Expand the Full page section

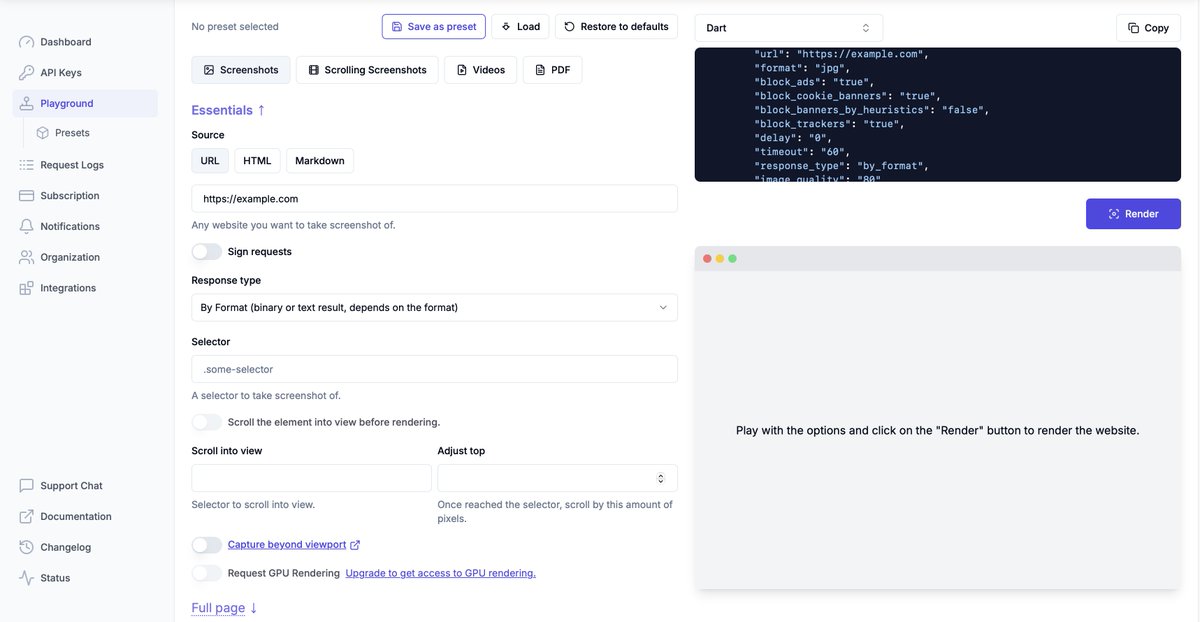pos(225,608)
